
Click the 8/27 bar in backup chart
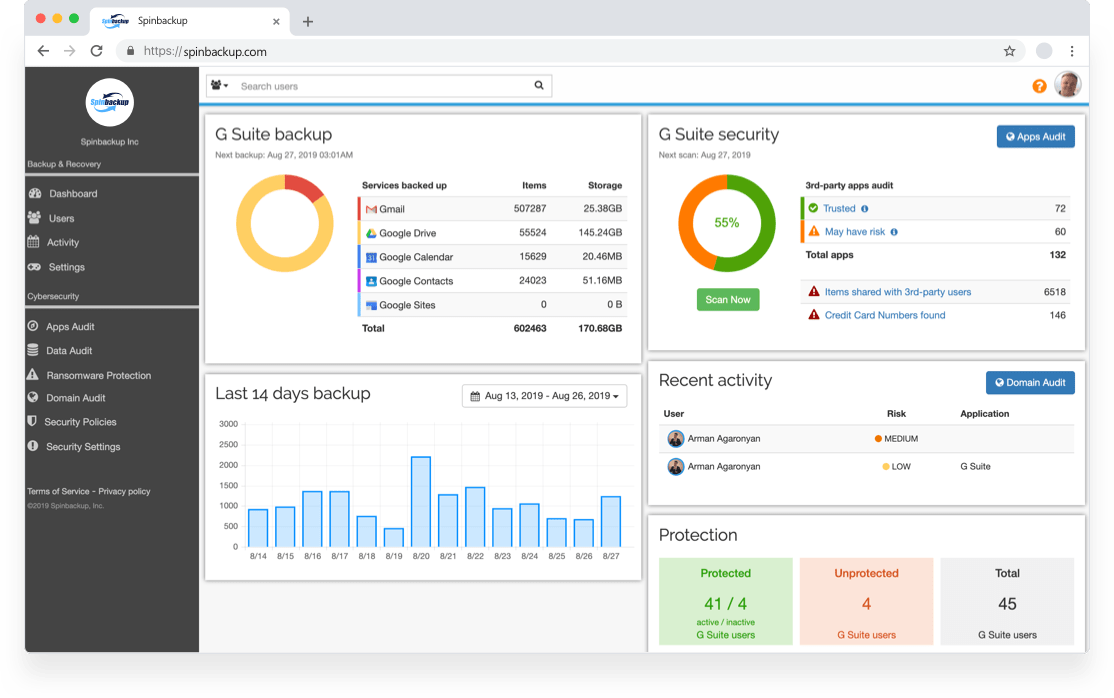[x=611, y=522]
